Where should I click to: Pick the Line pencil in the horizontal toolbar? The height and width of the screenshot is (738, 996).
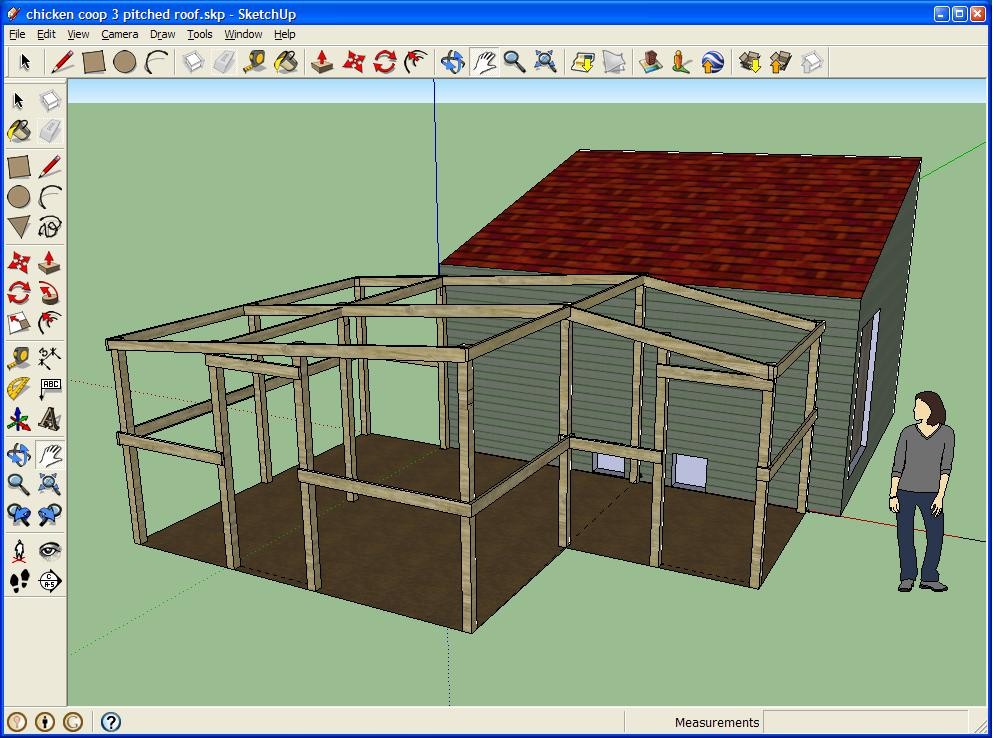point(62,62)
